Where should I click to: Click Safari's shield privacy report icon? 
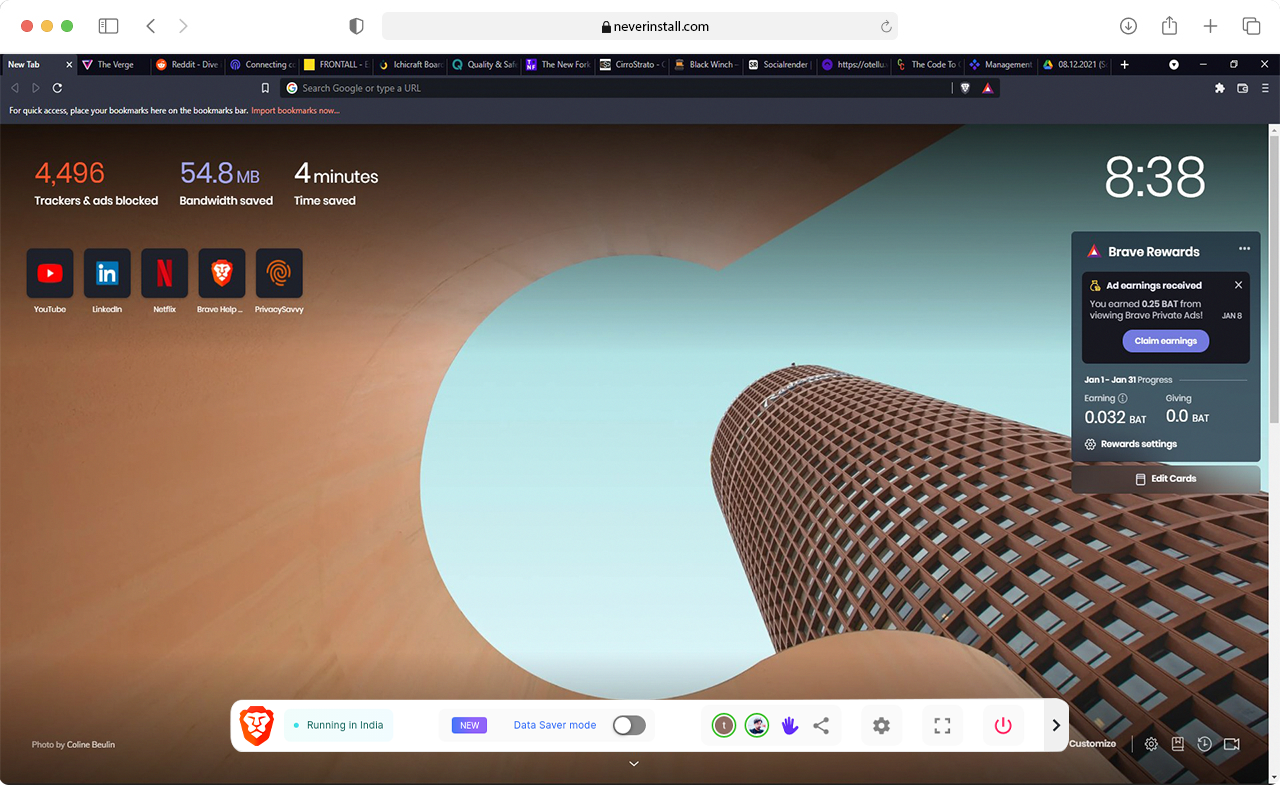click(x=356, y=26)
